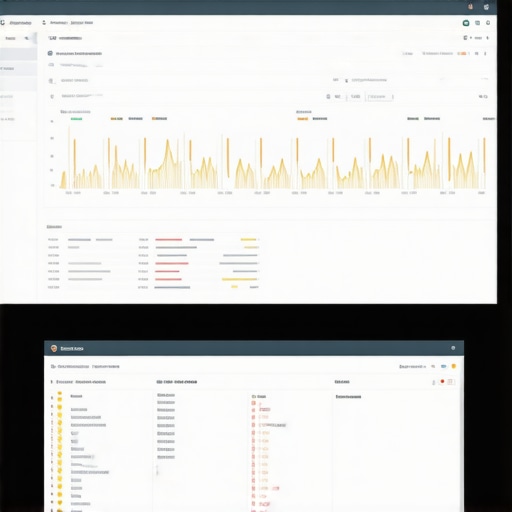The image size is (512, 512).
Task: Click the shield logo in lower window title bar
Action: pos(54,348)
